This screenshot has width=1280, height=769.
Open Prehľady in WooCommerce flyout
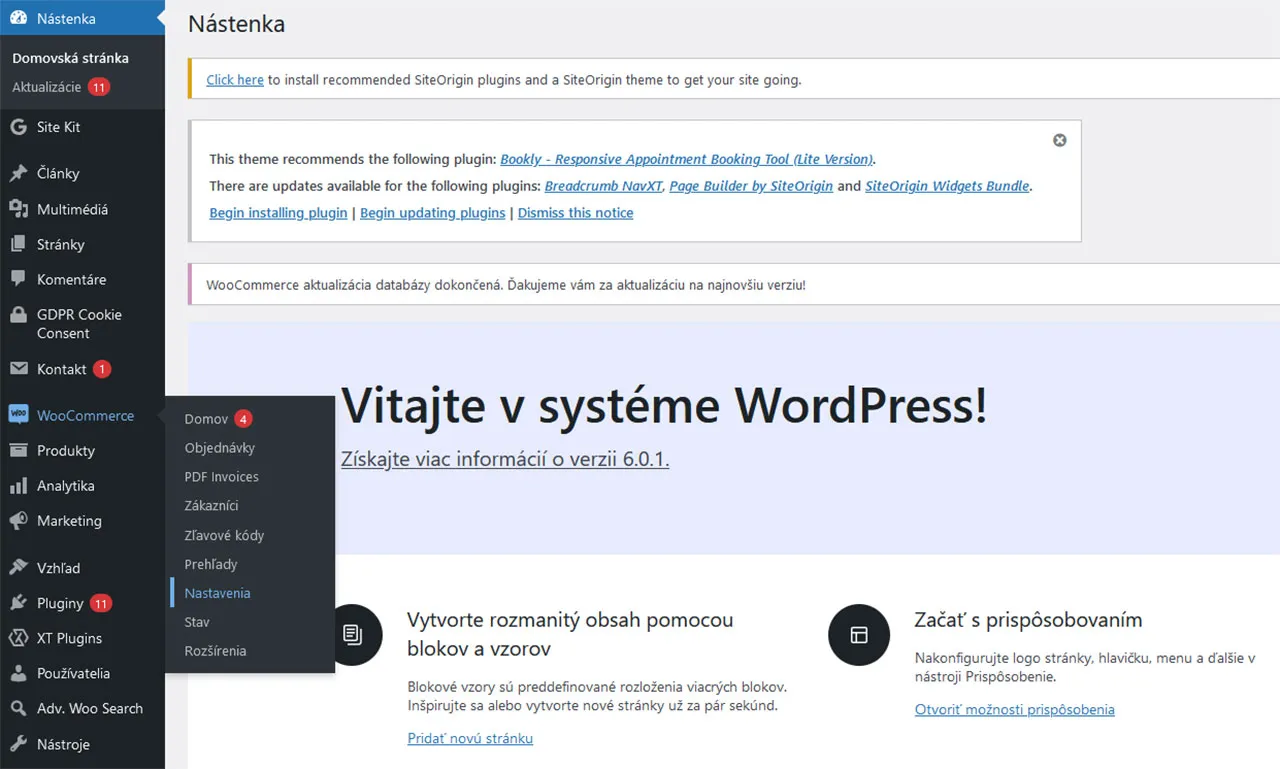point(211,564)
